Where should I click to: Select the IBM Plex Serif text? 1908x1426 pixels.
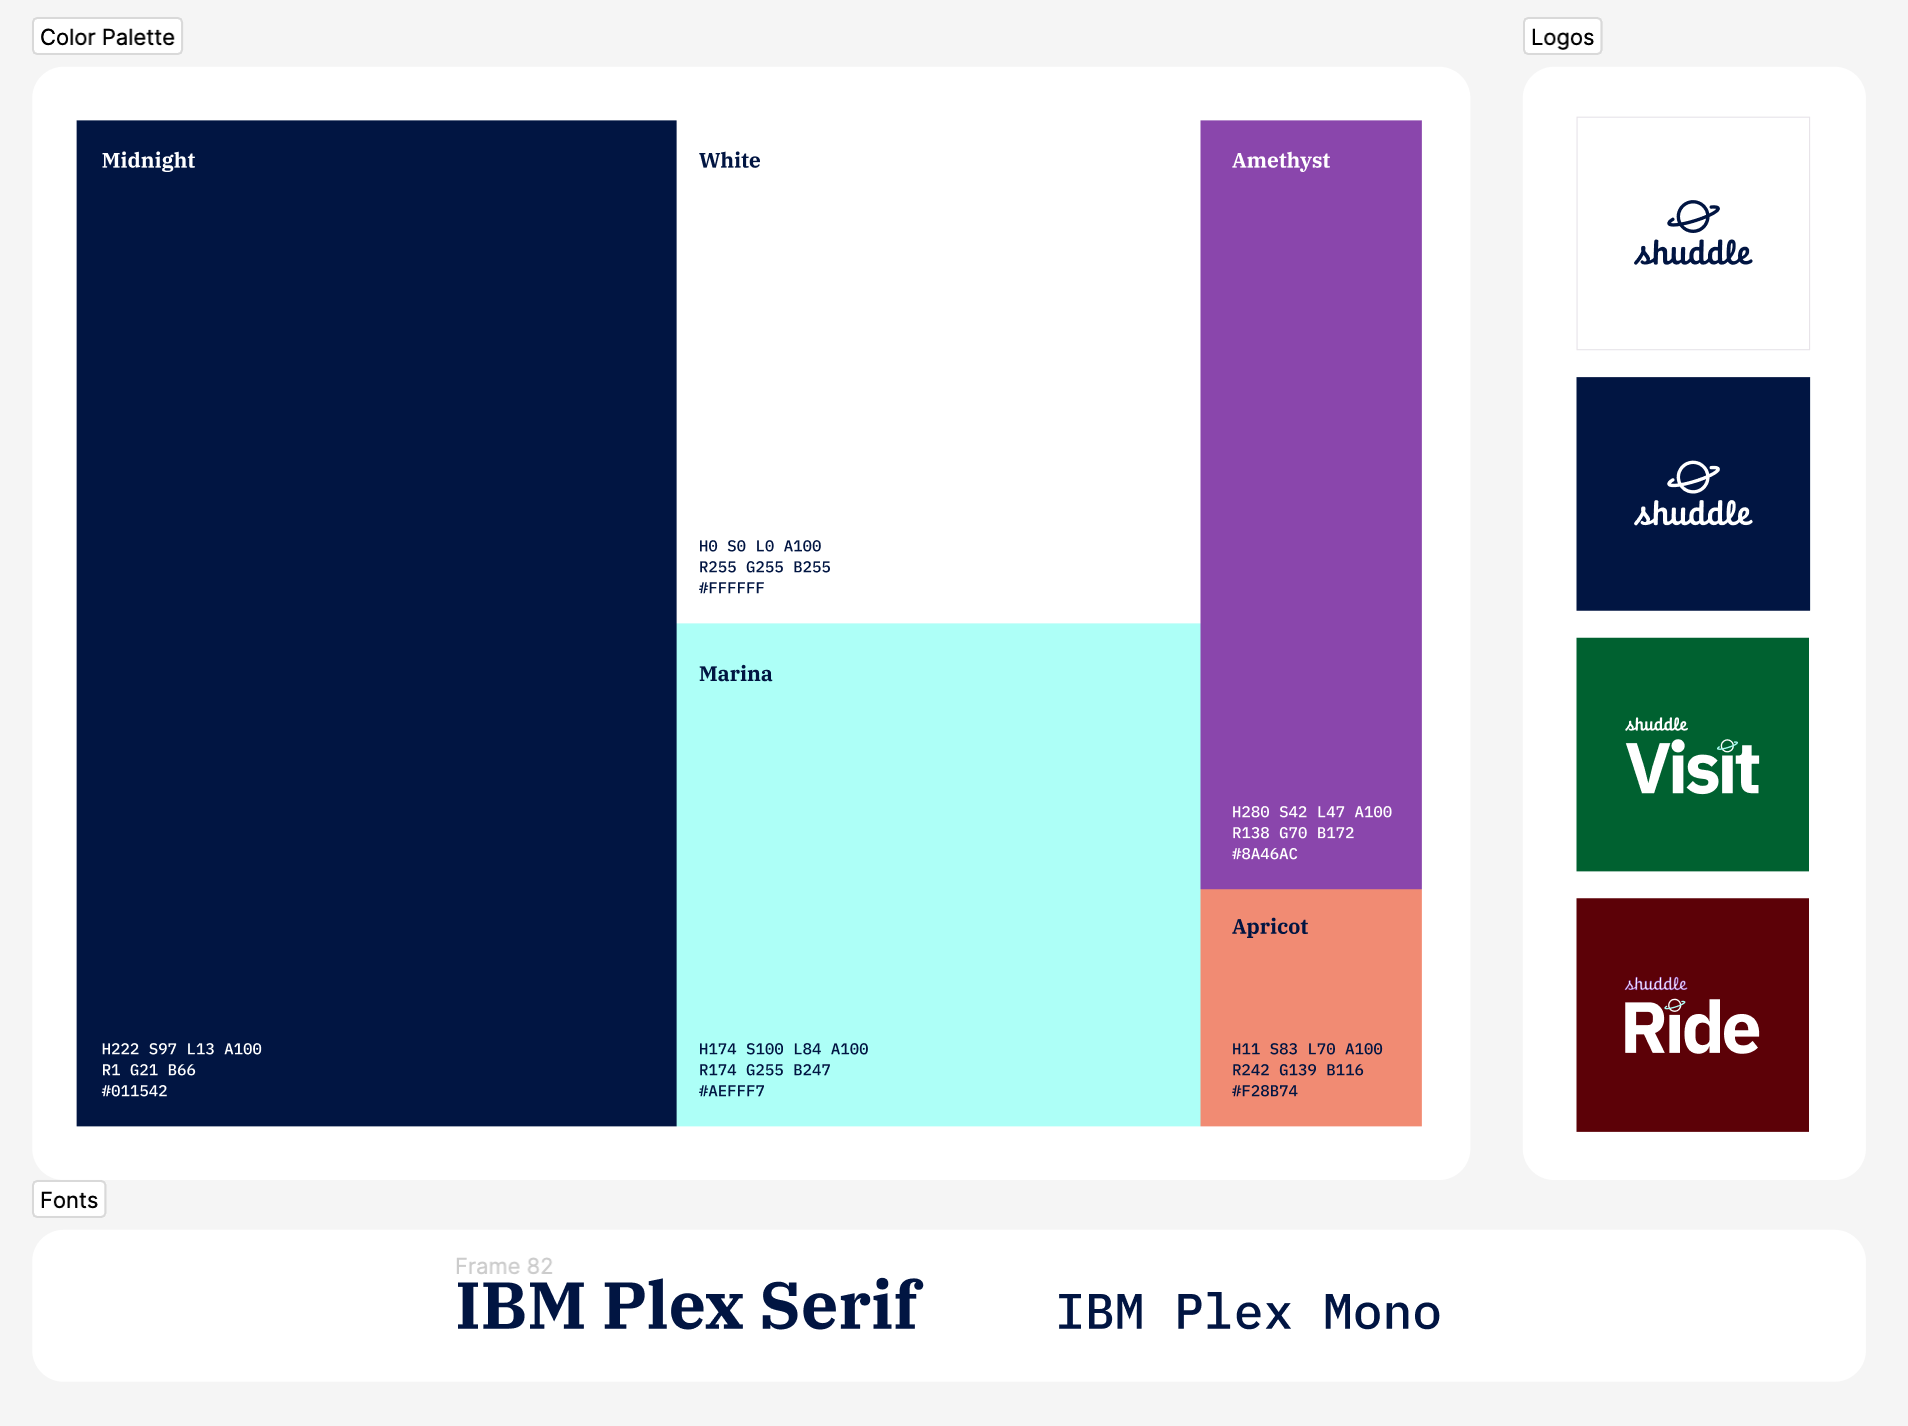pos(688,1305)
